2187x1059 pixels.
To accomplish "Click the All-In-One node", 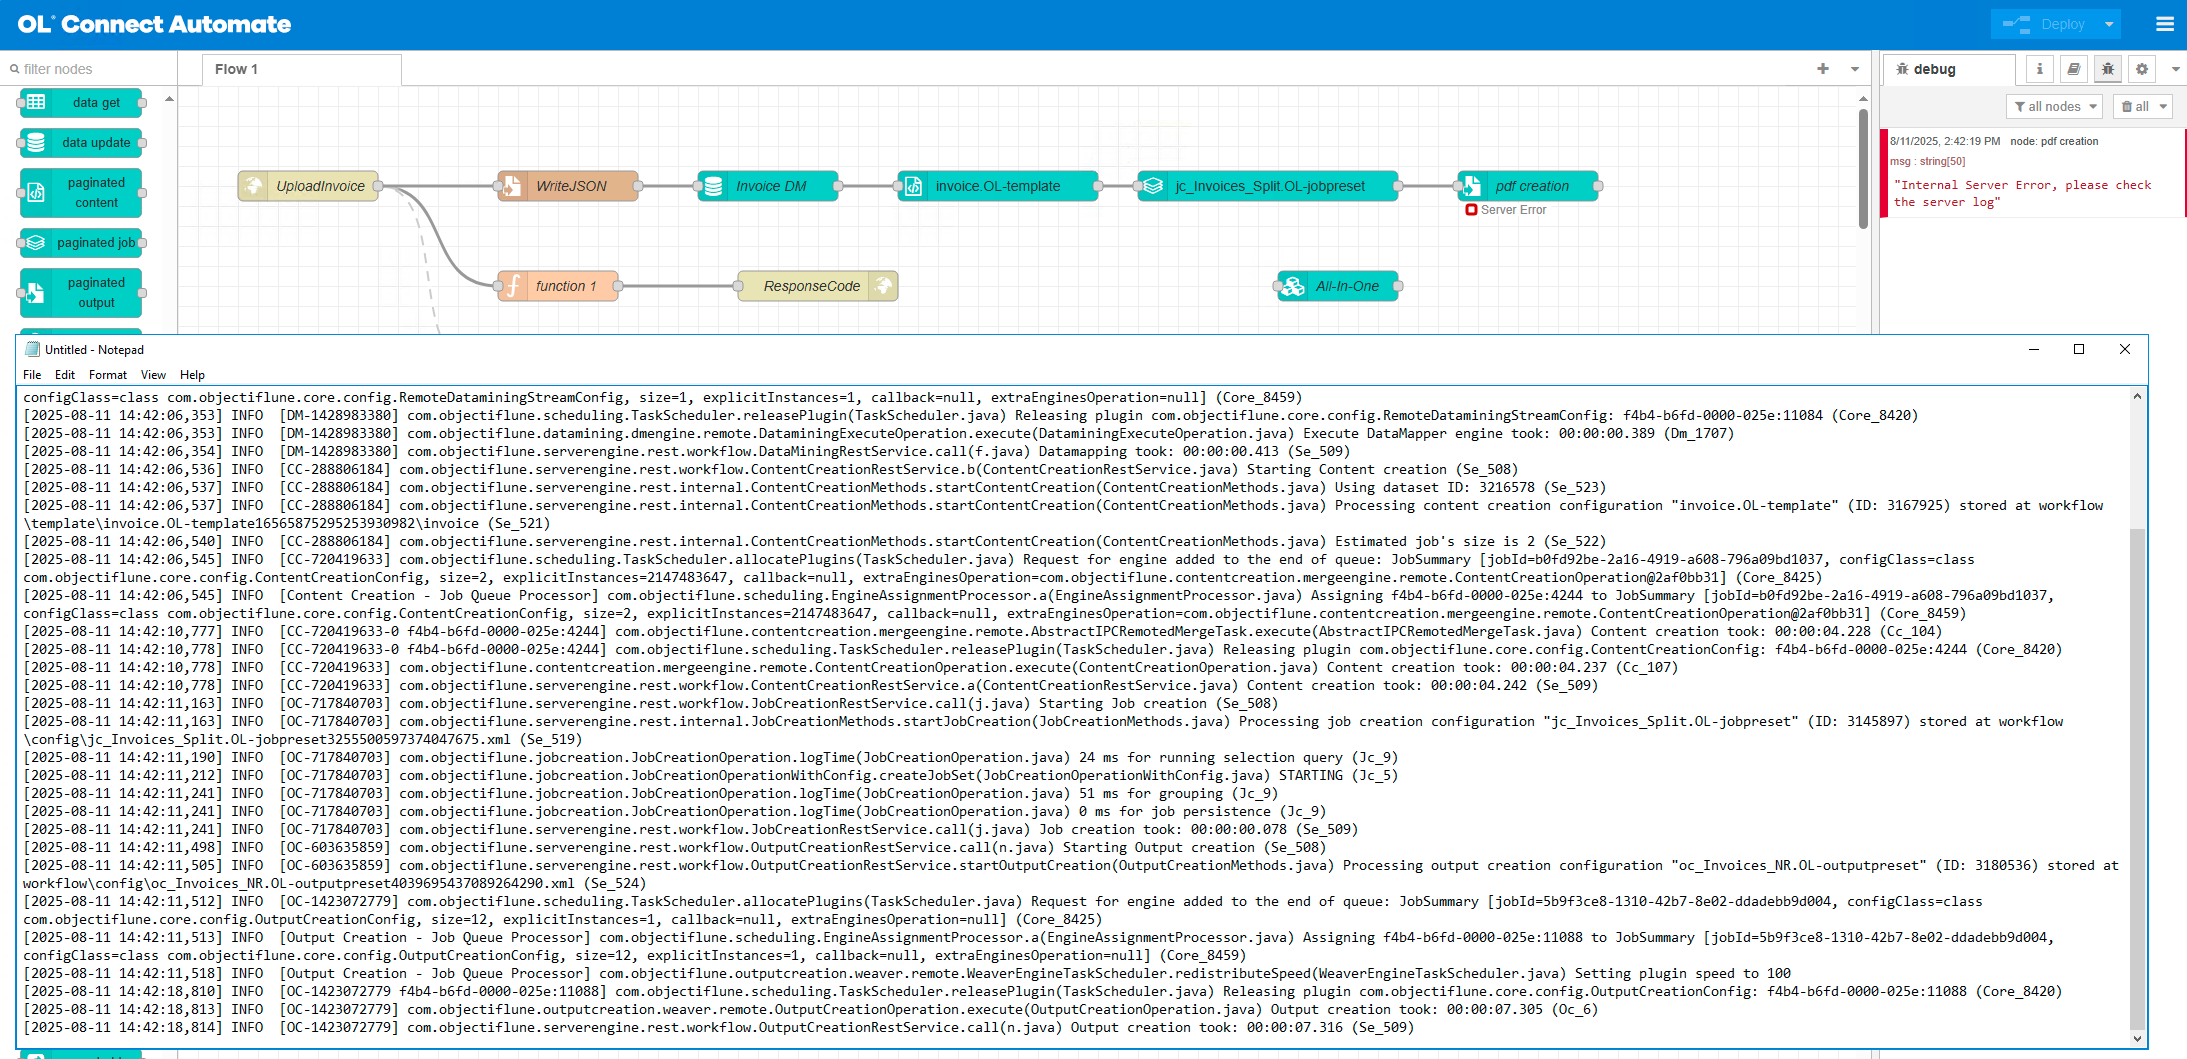I will [x=1345, y=286].
